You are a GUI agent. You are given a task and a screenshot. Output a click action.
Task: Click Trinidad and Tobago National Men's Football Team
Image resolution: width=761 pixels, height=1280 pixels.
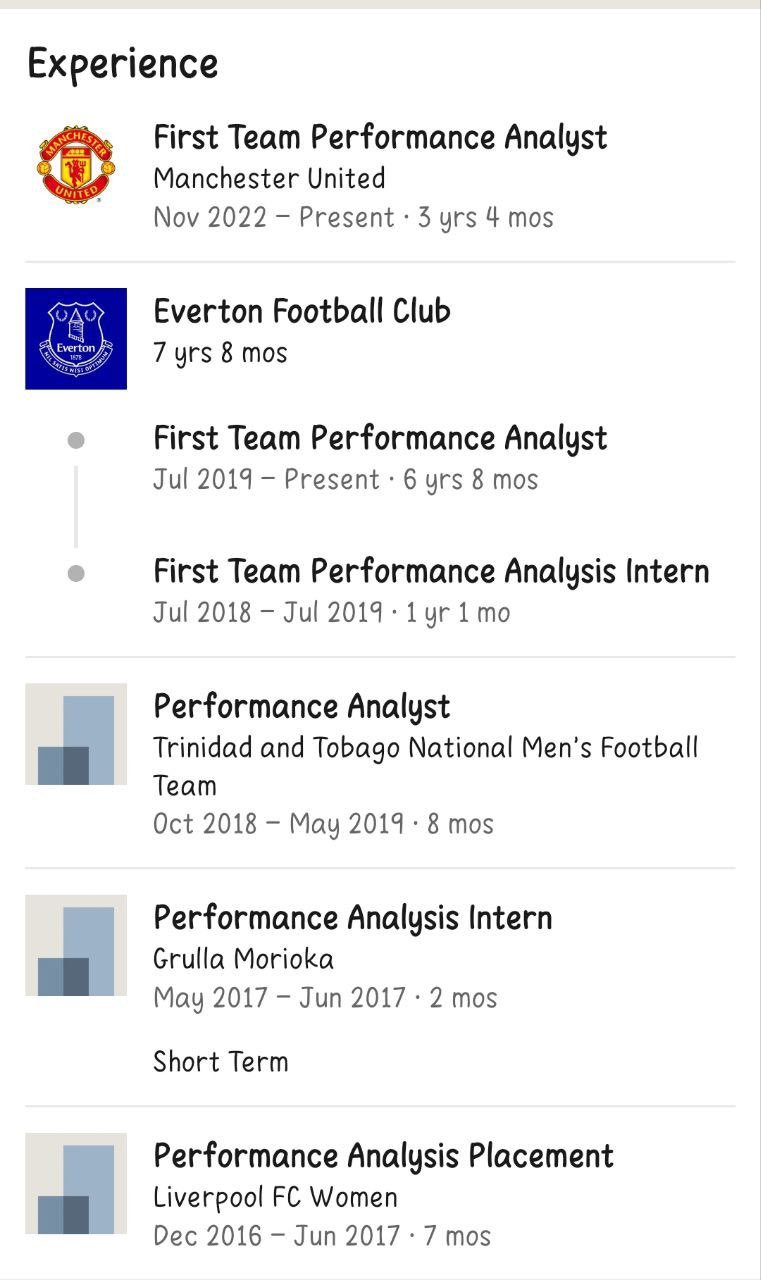point(425,748)
